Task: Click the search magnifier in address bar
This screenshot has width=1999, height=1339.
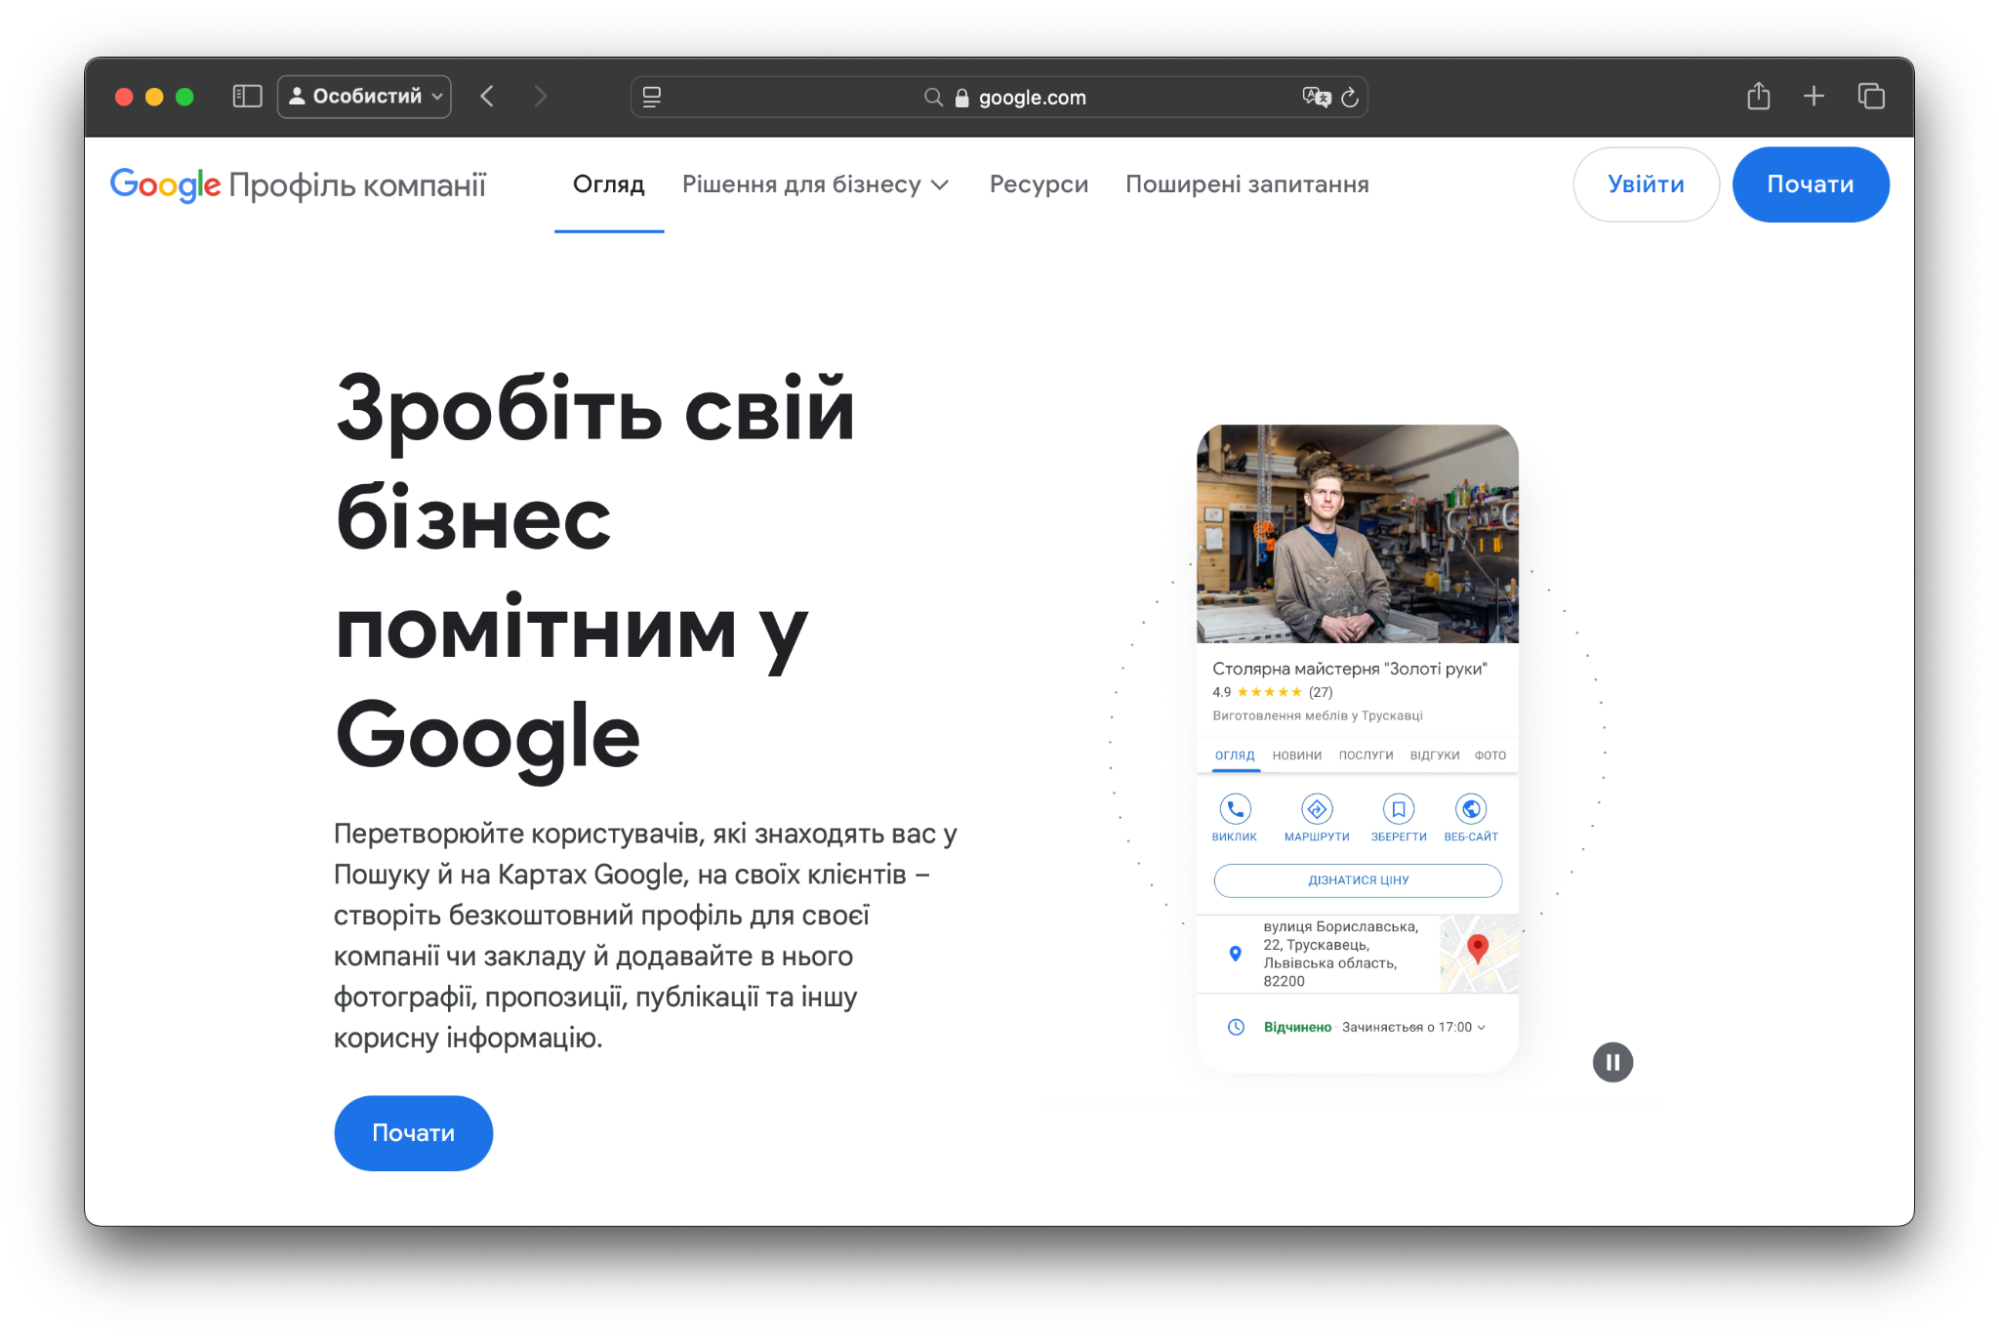Action: click(932, 97)
